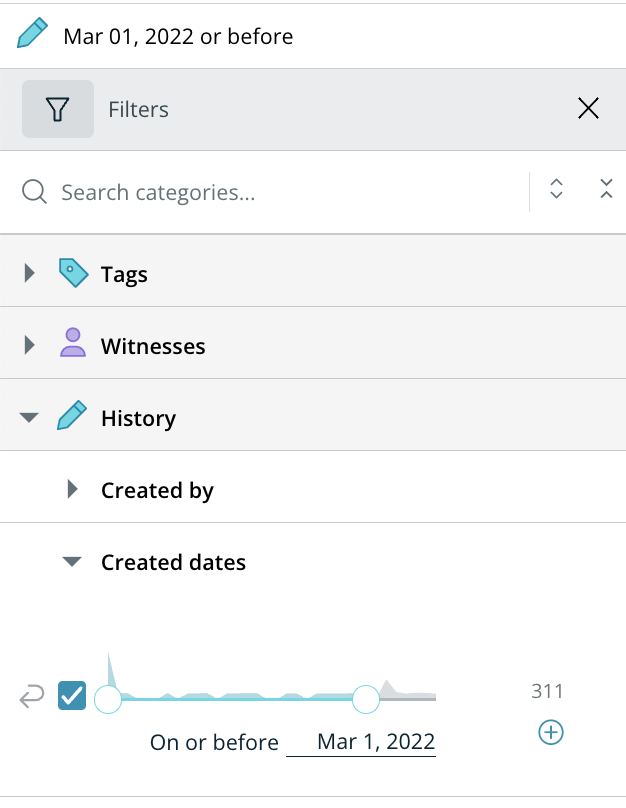Click the right date range slider handle
Viewport: 626px width, 808px height.
pyautogui.click(x=366, y=699)
